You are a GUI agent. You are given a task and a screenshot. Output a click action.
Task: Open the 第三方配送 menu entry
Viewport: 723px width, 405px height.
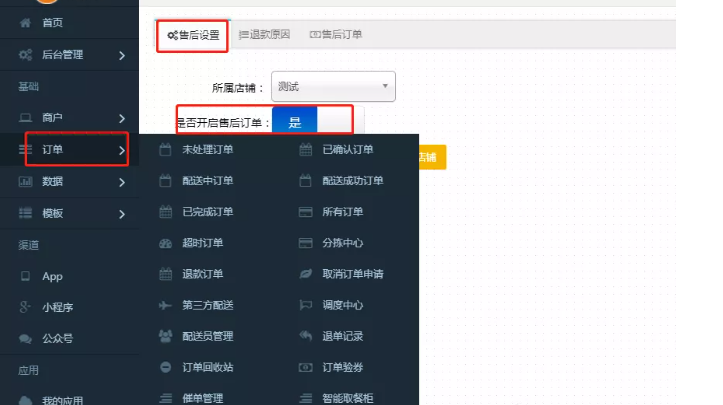pos(207,305)
